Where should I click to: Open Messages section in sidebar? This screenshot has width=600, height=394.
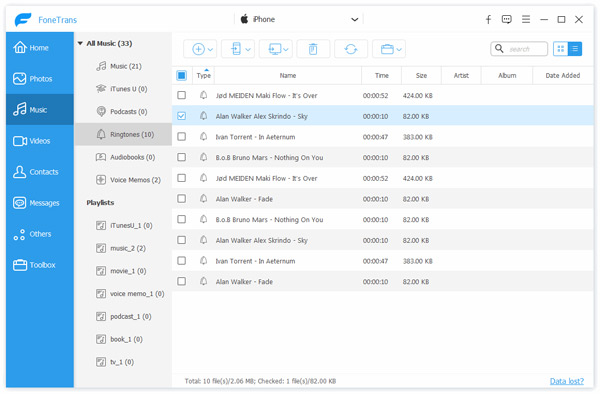[40, 202]
